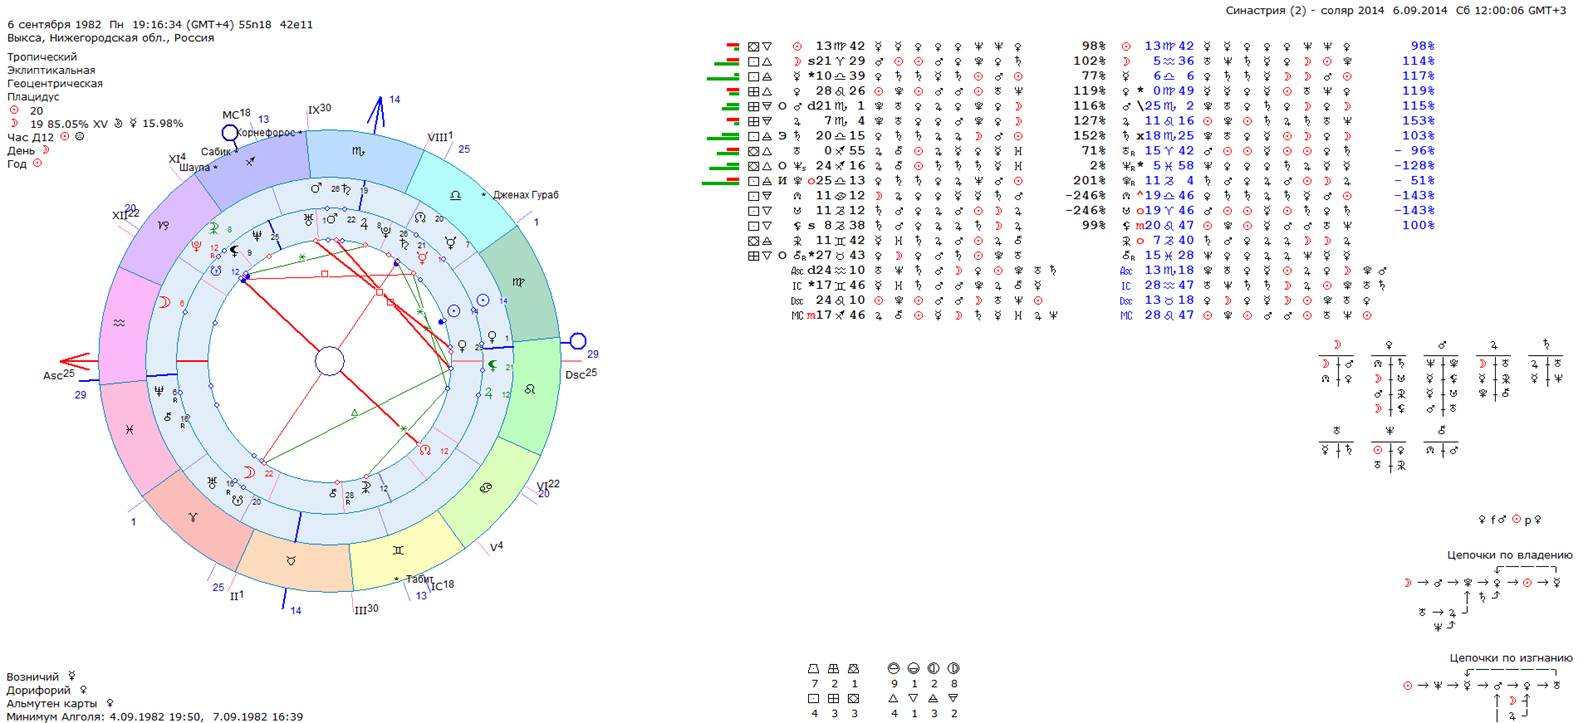Viewport: 1588px width, 723px height.
Task: Select the Aquarius glyph in the pink segment
Action: pos(118,323)
